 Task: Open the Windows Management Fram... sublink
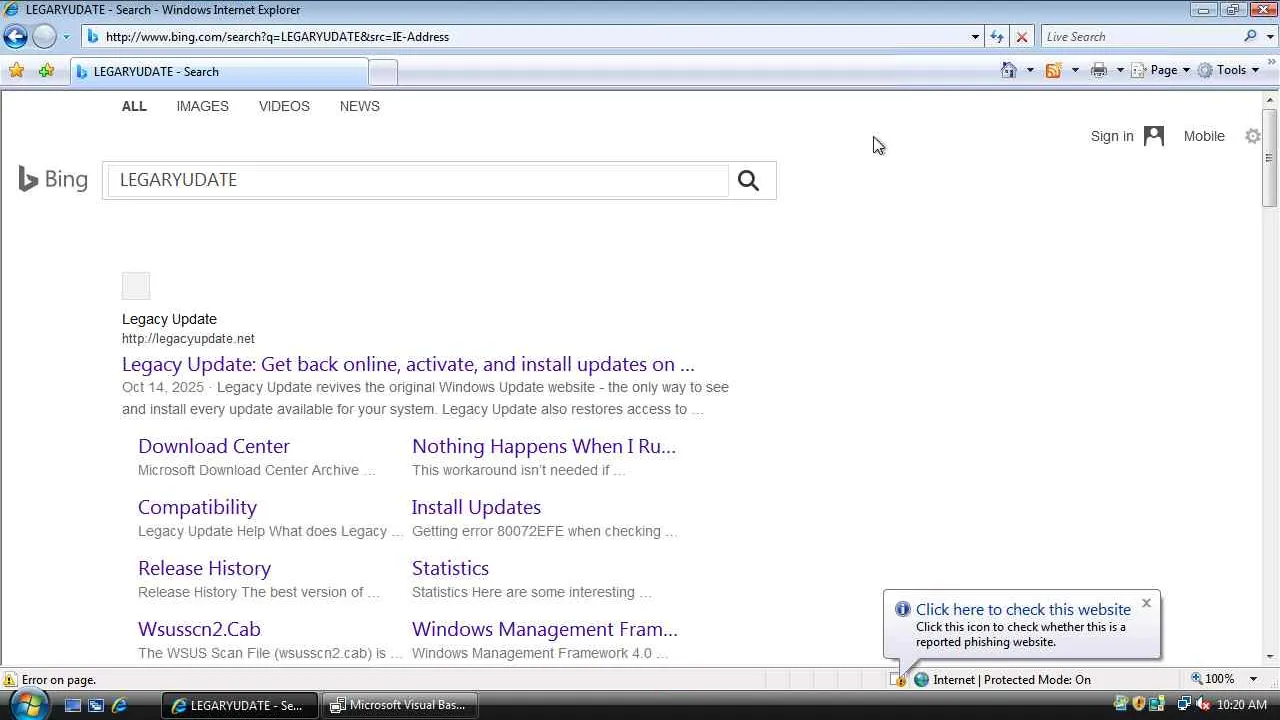tap(545, 629)
